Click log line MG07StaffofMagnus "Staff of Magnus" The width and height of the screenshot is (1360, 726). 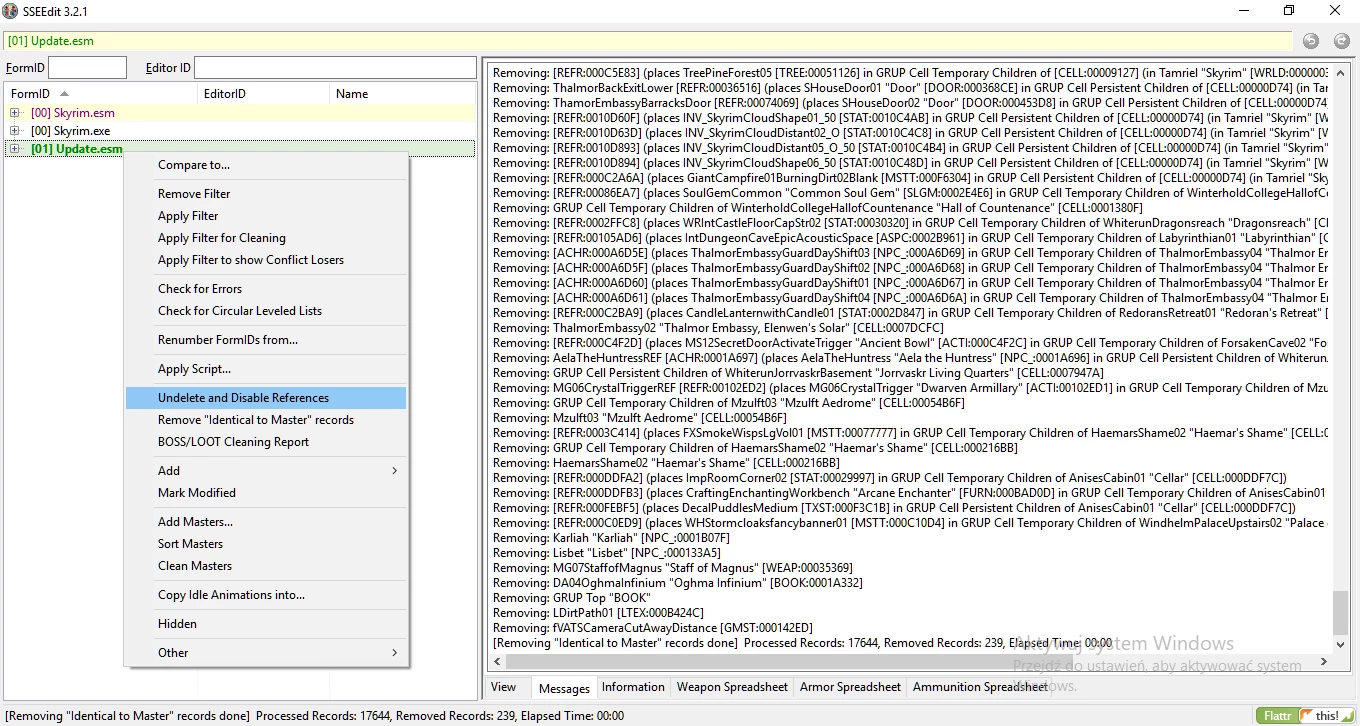[x=673, y=567]
